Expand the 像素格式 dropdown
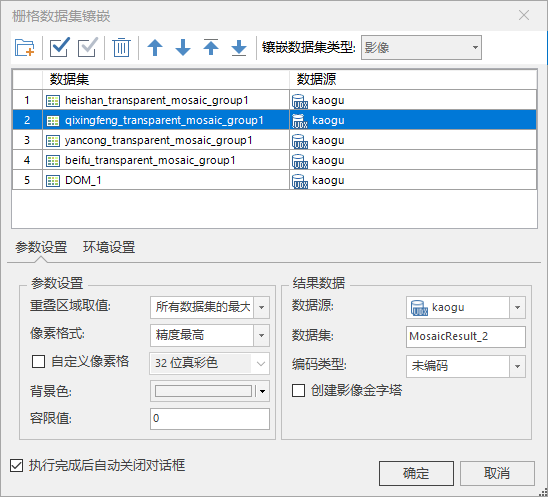The width and height of the screenshot is (548, 497). [x=210, y=335]
